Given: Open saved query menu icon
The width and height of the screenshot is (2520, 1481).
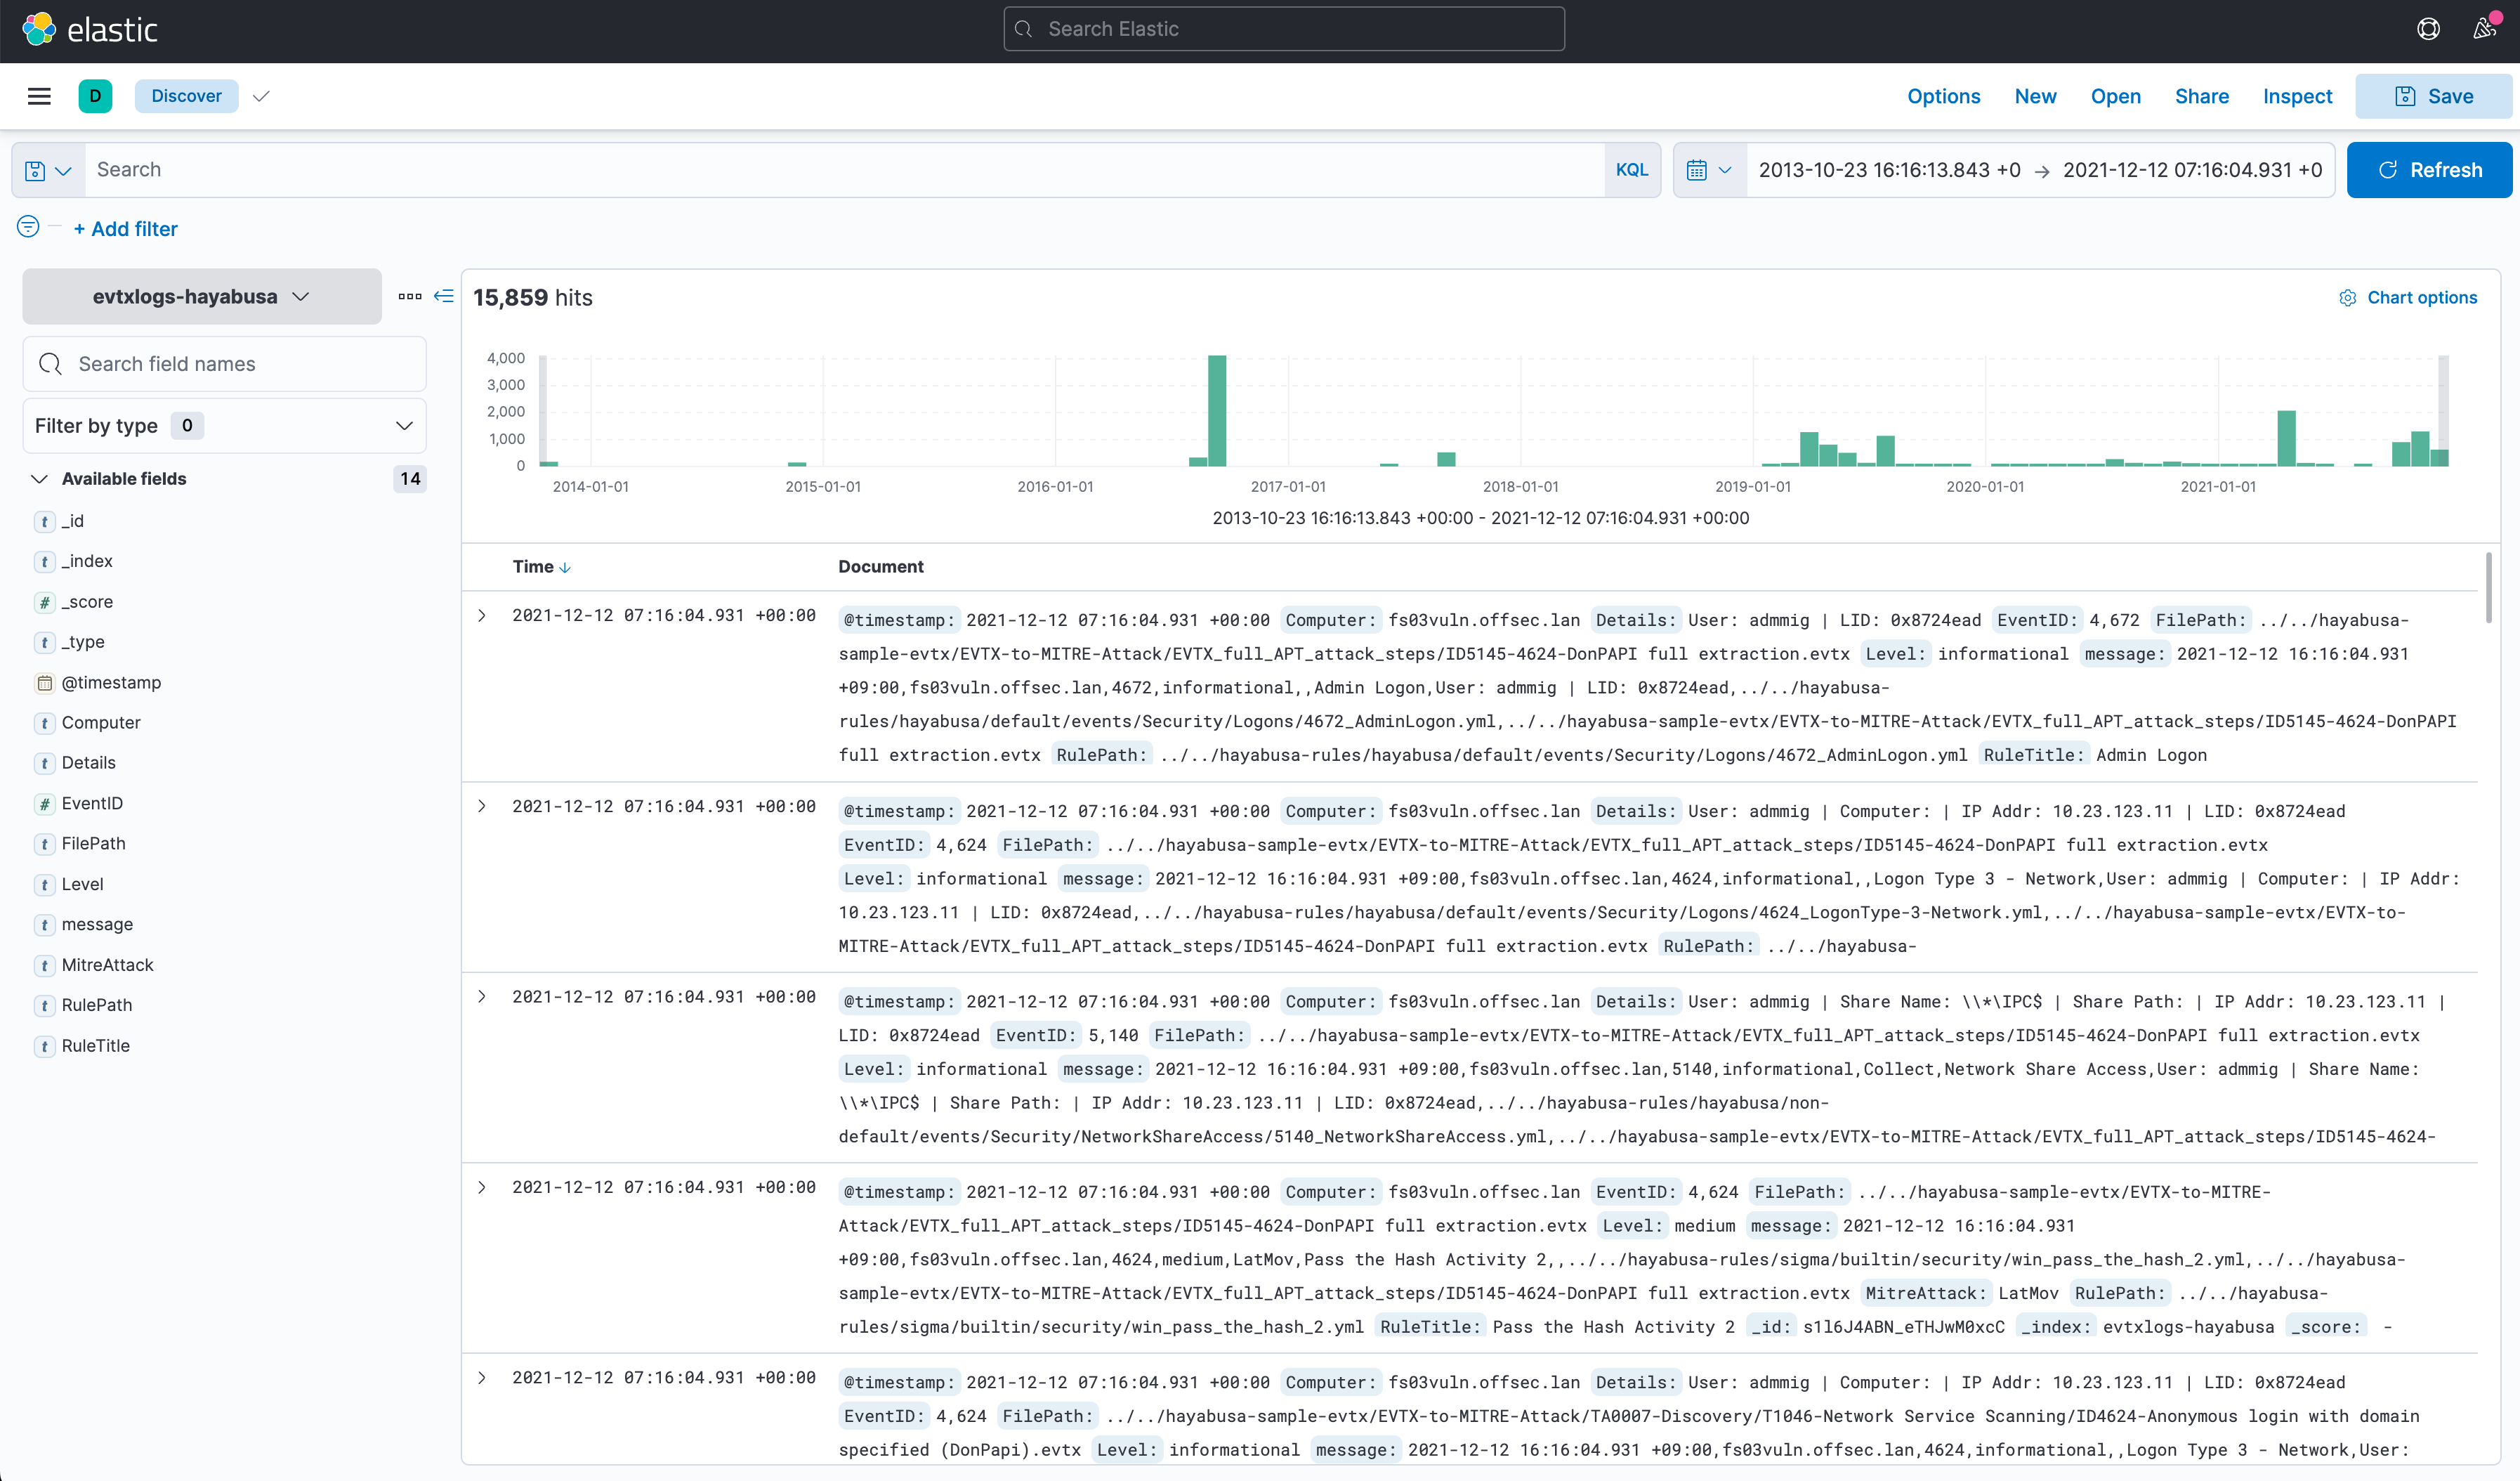Looking at the screenshot, I should [47, 170].
